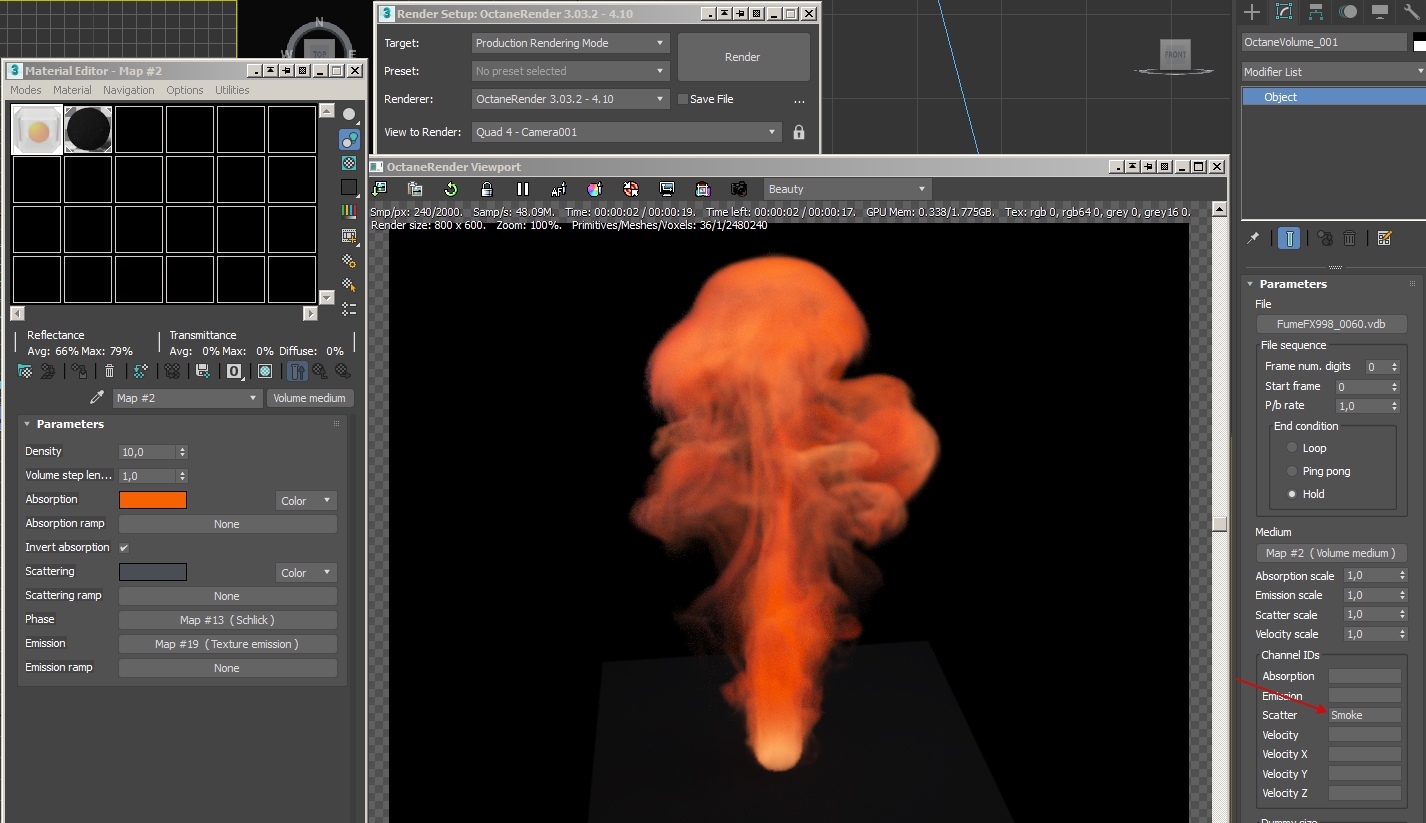Open the Modifier List dropdown
The height and width of the screenshot is (823, 1426).
pyautogui.click(x=1333, y=72)
